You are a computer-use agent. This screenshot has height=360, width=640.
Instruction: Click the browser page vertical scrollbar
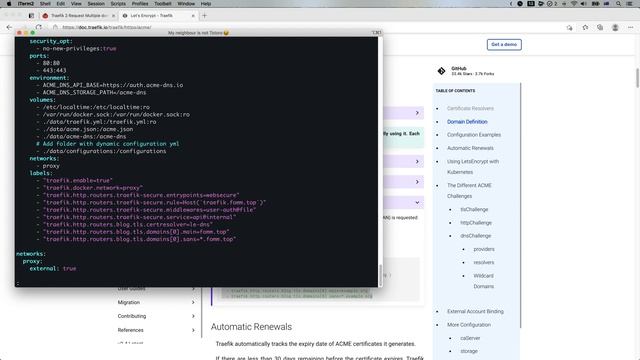click(637, 78)
